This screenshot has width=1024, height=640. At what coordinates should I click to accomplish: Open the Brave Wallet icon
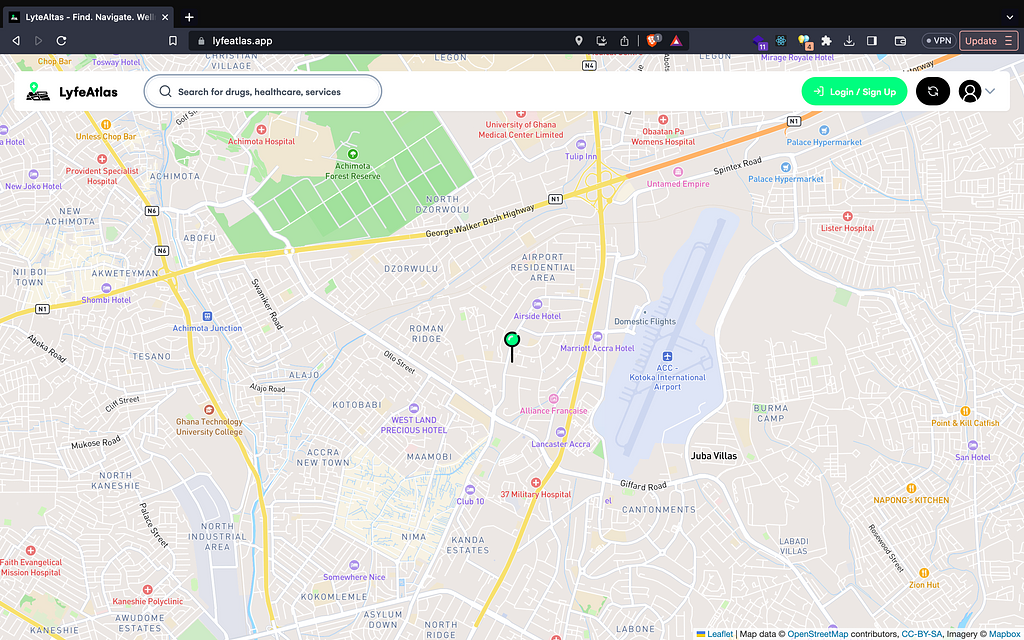pos(900,41)
